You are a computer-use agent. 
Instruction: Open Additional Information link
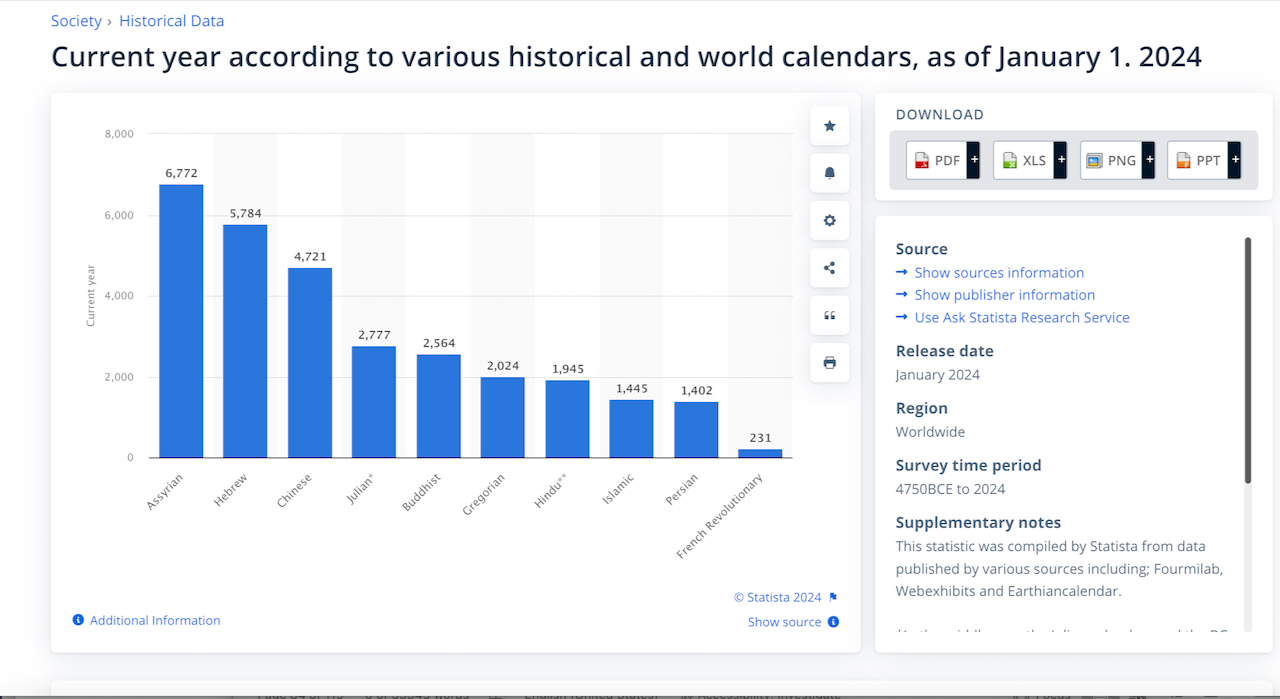155,621
